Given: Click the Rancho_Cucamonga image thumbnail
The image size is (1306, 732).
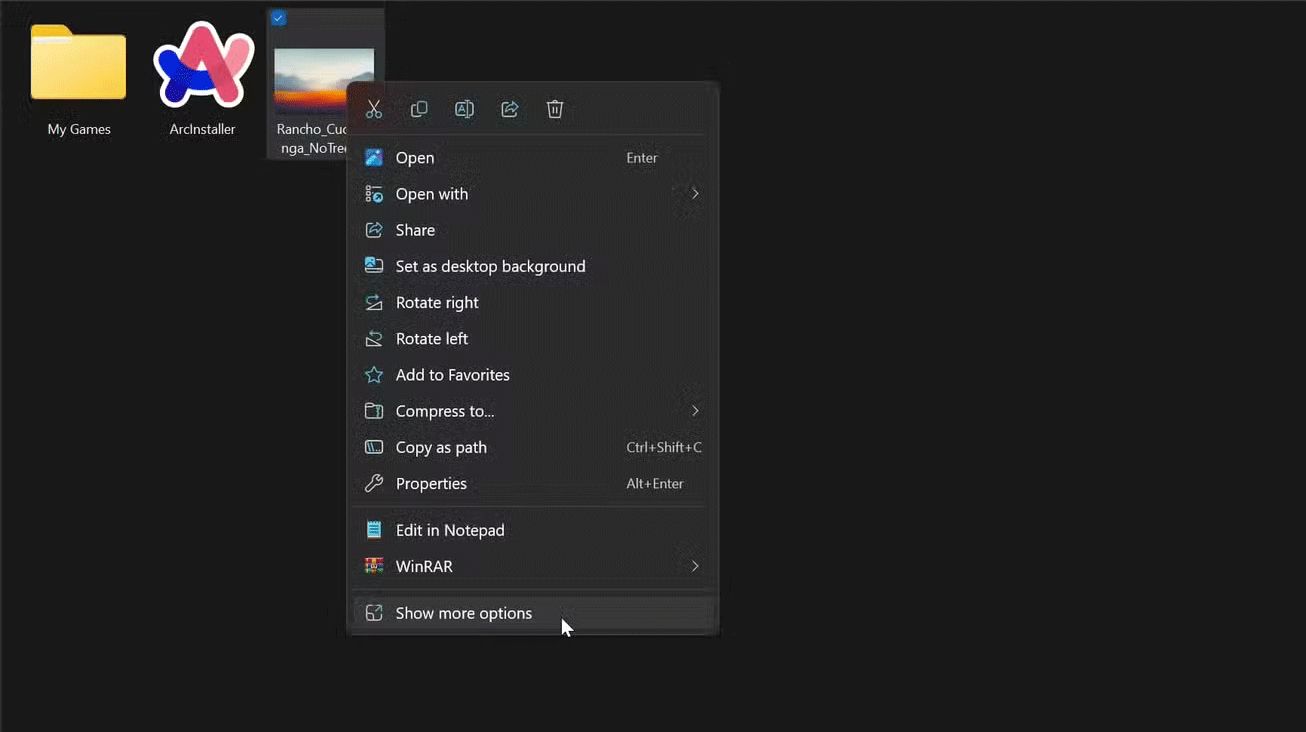Looking at the screenshot, I should (310, 78).
